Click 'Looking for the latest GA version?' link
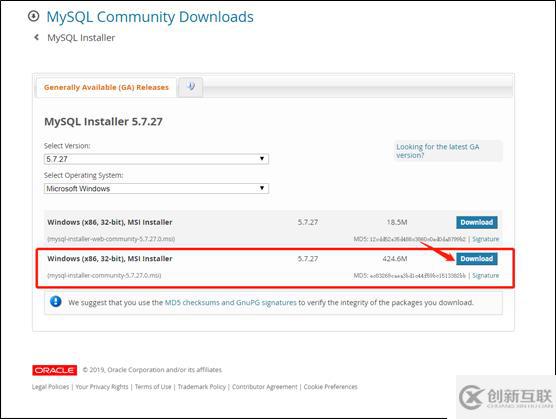The width and height of the screenshot is (556, 419). point(438,151)
